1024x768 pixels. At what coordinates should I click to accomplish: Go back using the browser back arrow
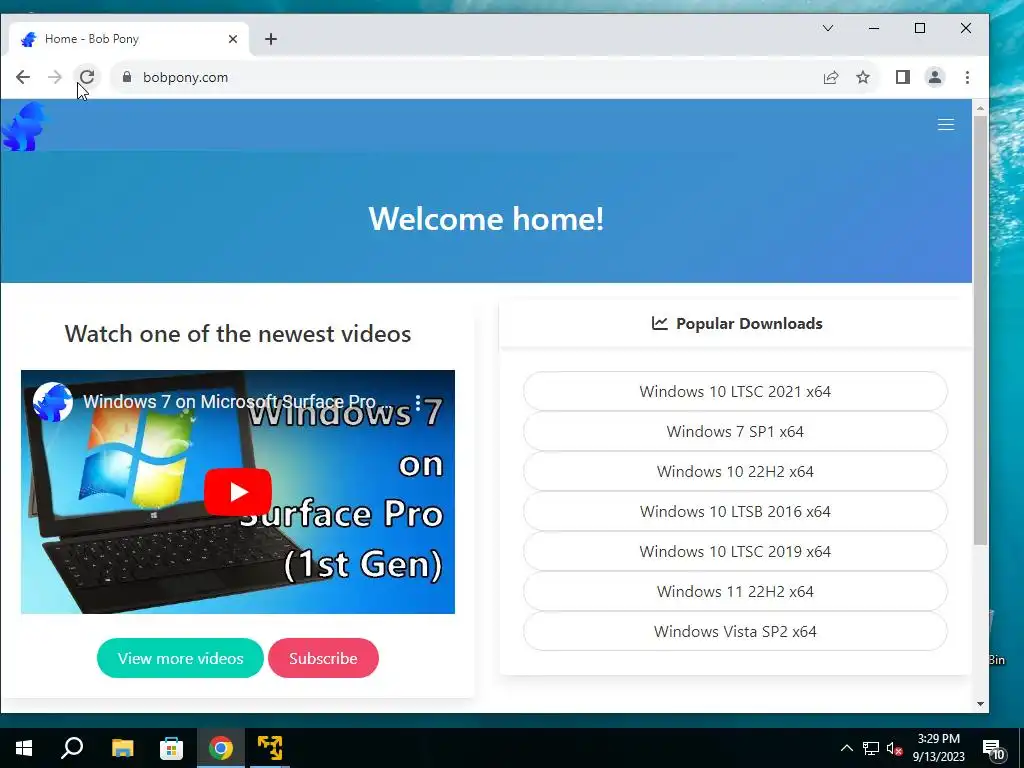coord(23,77)
